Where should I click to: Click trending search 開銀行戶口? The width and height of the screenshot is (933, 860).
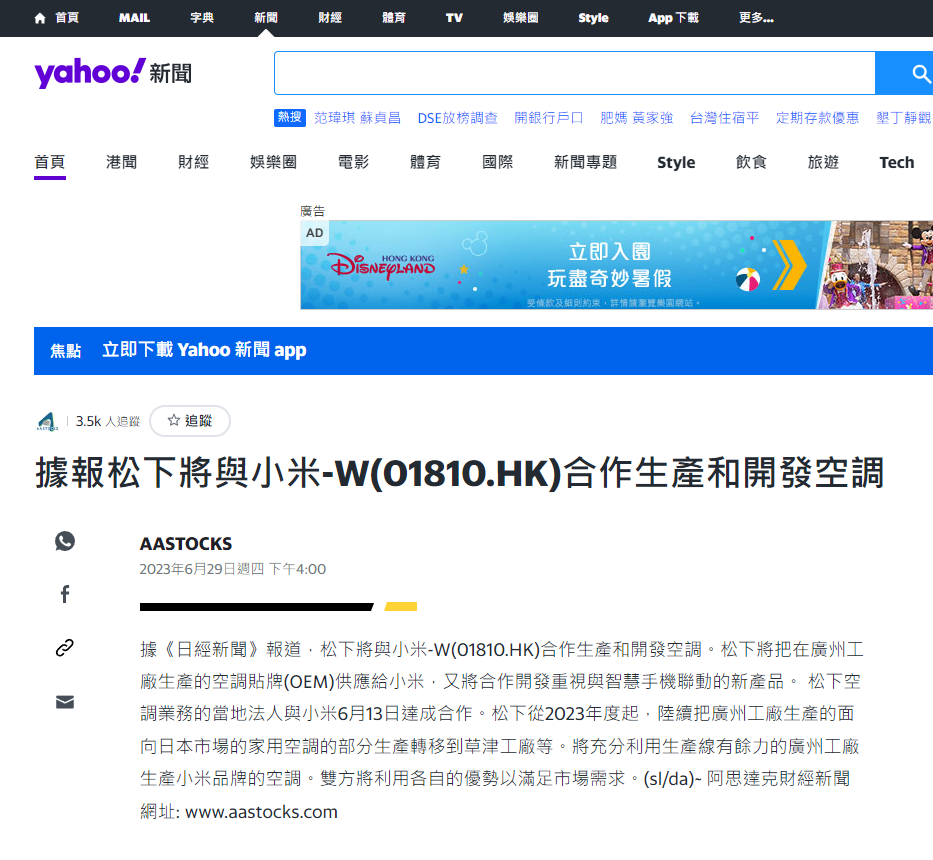click(549, 118)
